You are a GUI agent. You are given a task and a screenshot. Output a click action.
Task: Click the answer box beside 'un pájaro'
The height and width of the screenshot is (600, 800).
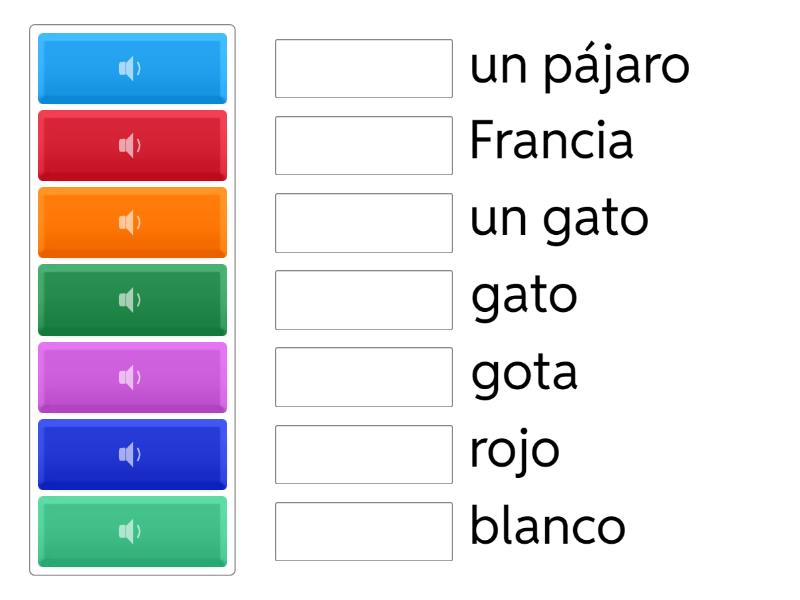click(364, 69)
